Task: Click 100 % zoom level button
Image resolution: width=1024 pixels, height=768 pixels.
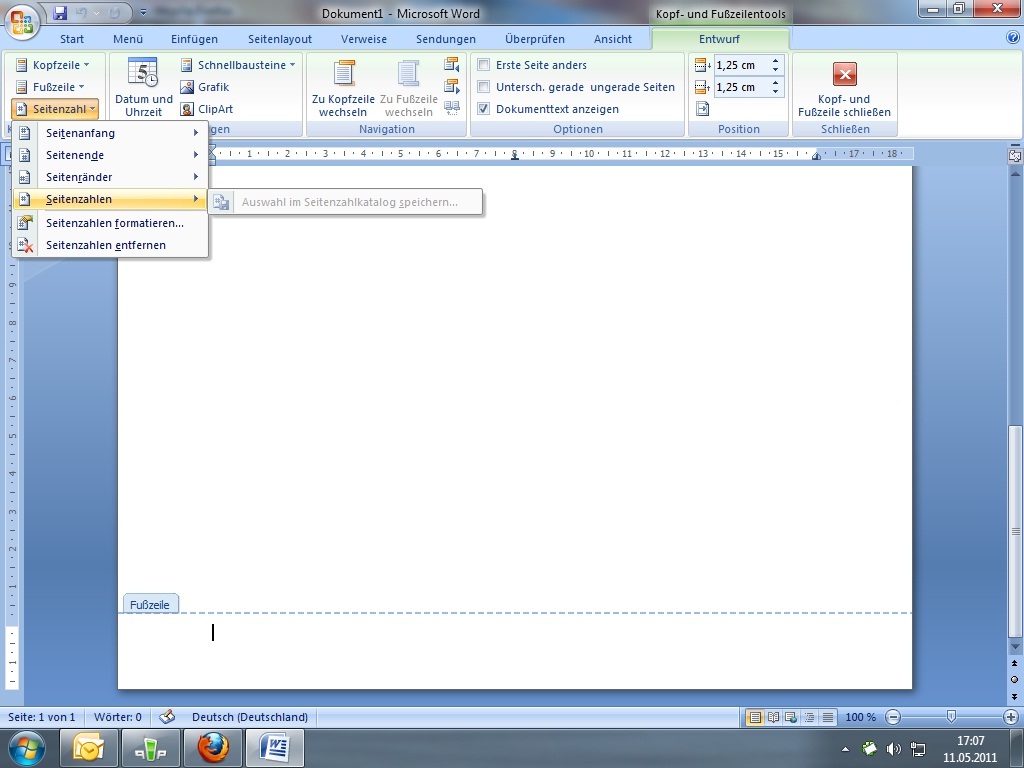Action: click(861, 717)
